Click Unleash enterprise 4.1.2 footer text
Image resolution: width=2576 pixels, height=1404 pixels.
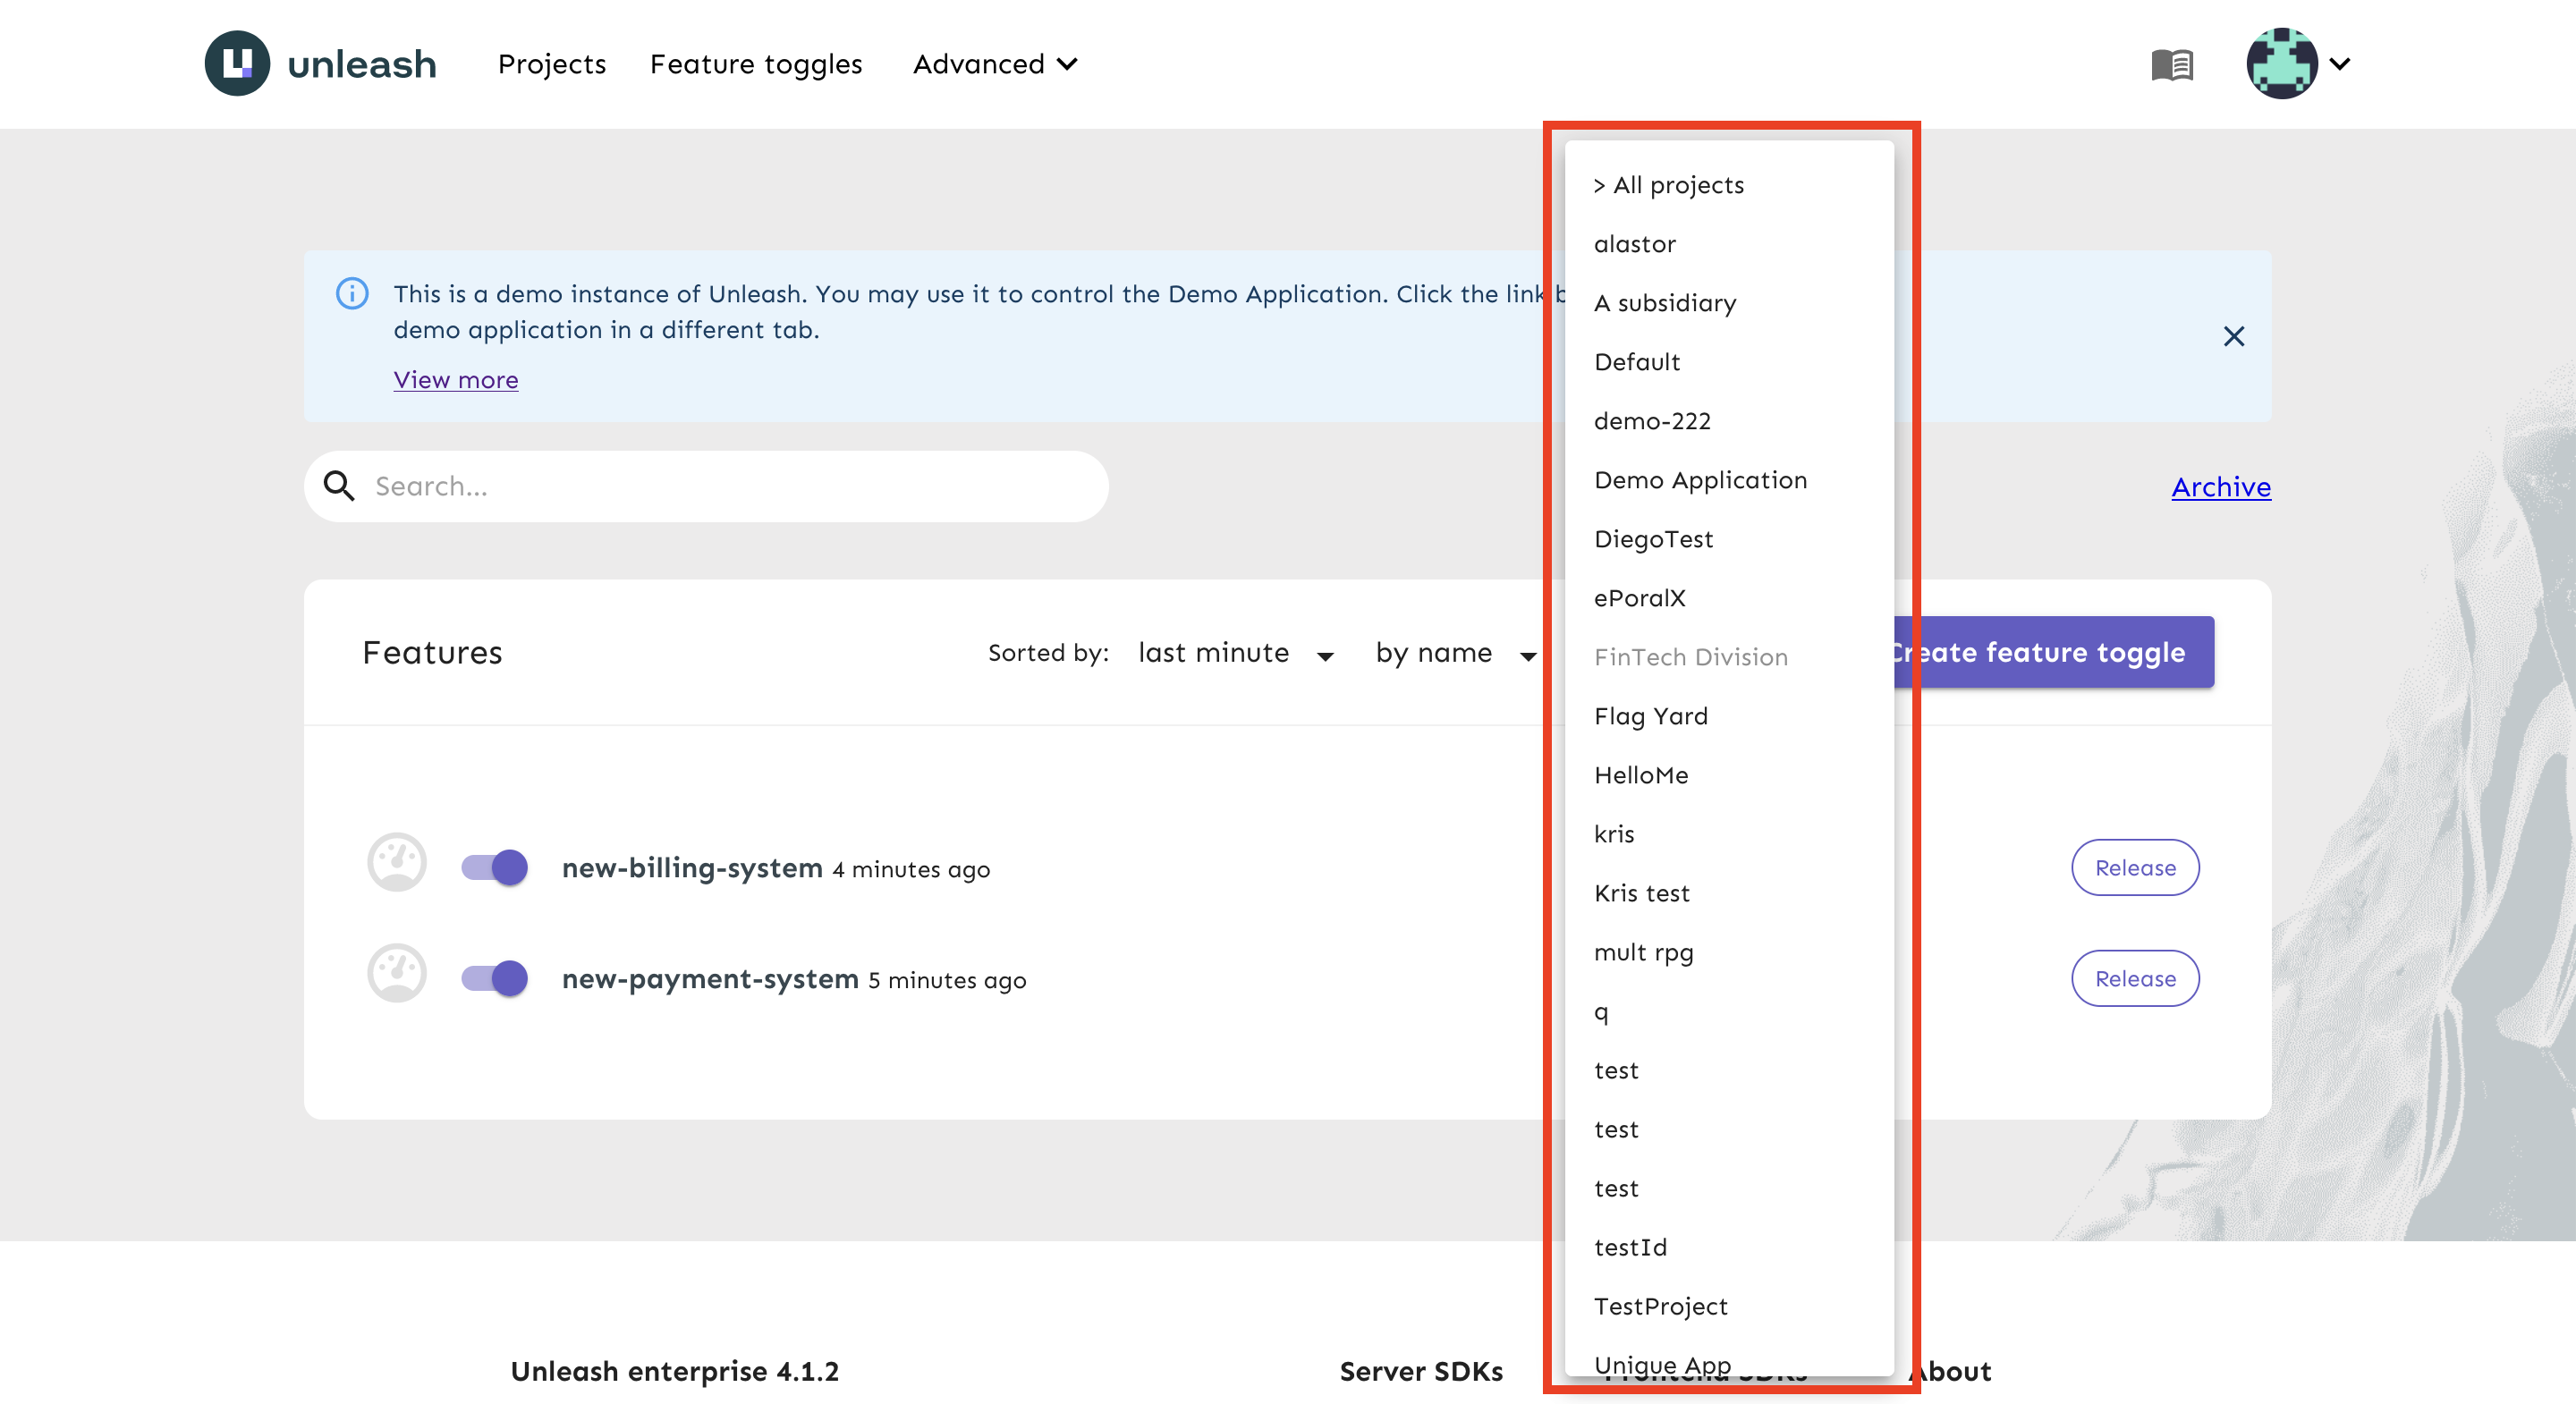[675, 1371]
